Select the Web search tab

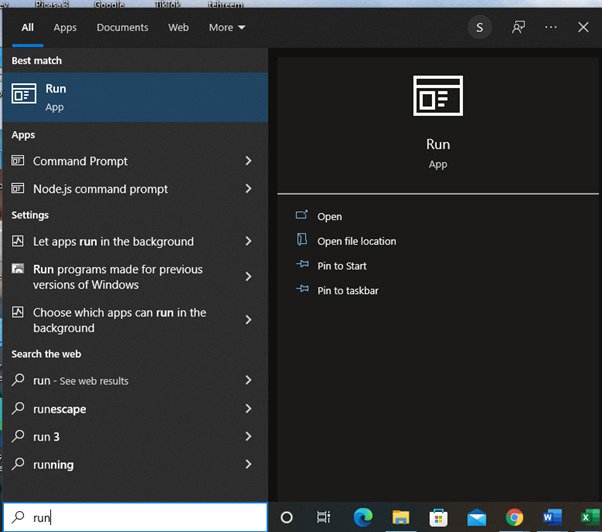[x=178, y=27]
